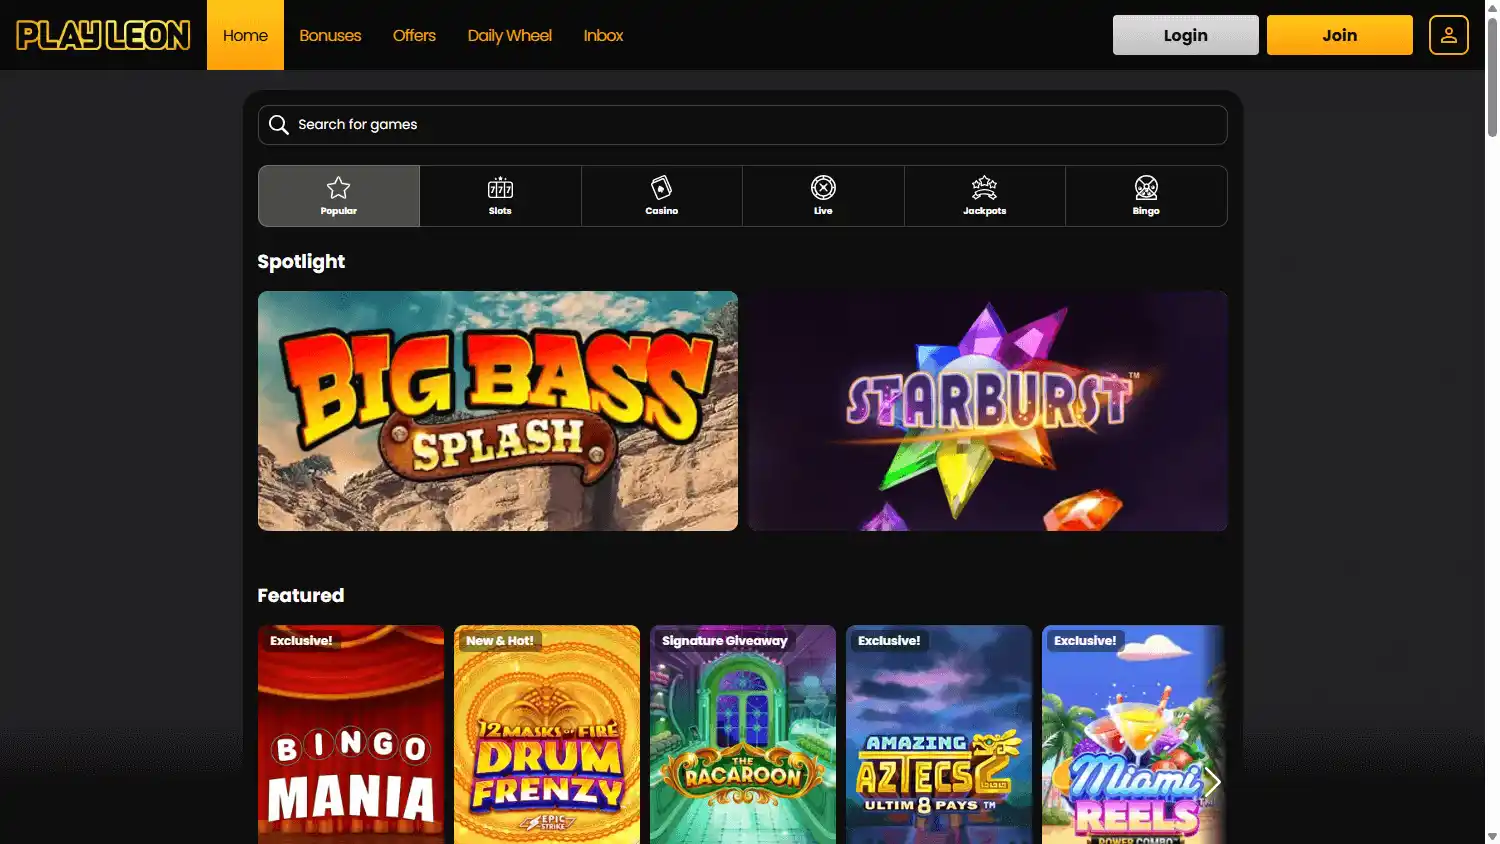Select the Casino cards category icon
The height and width of the screenshot is (844, 1500).
click(662, 196)
